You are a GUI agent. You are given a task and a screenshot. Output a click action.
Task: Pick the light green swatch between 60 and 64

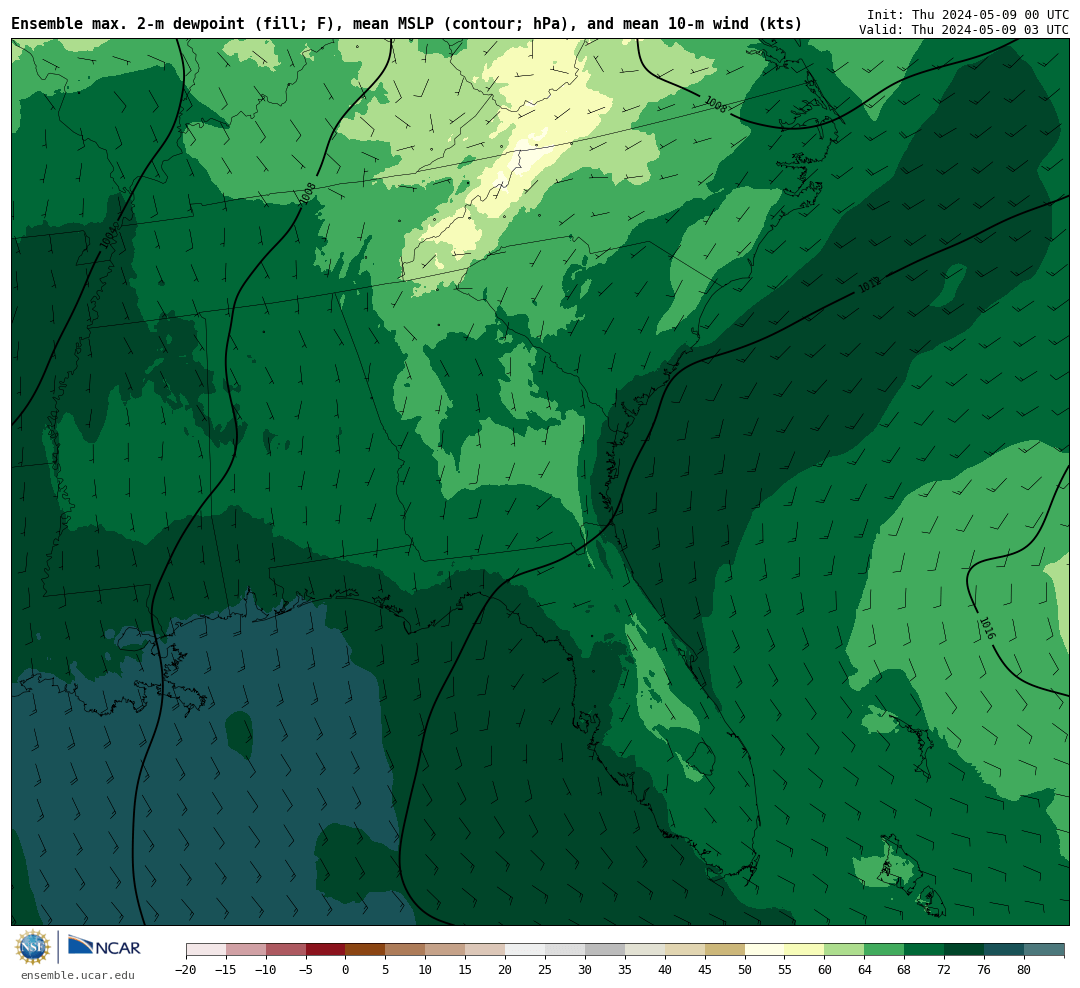(x=845, y=950)
